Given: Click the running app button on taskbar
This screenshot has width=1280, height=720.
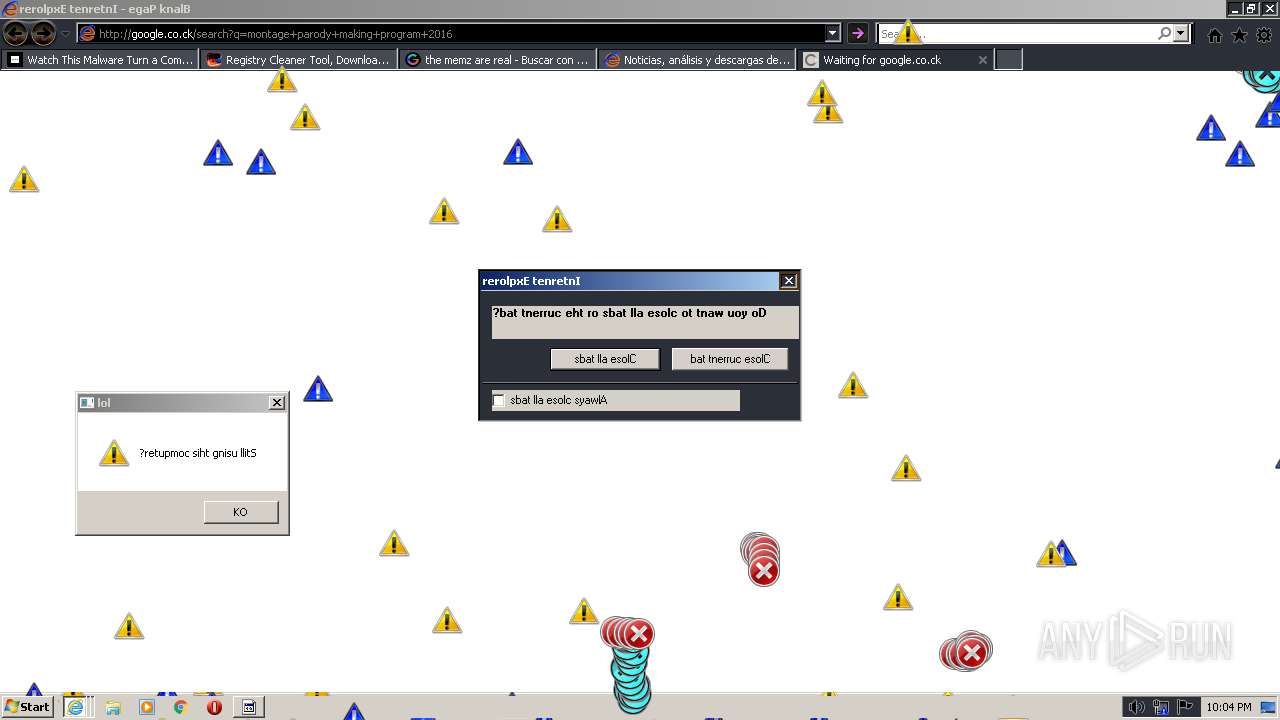Looking at the screenshot, I should (249, 707).
